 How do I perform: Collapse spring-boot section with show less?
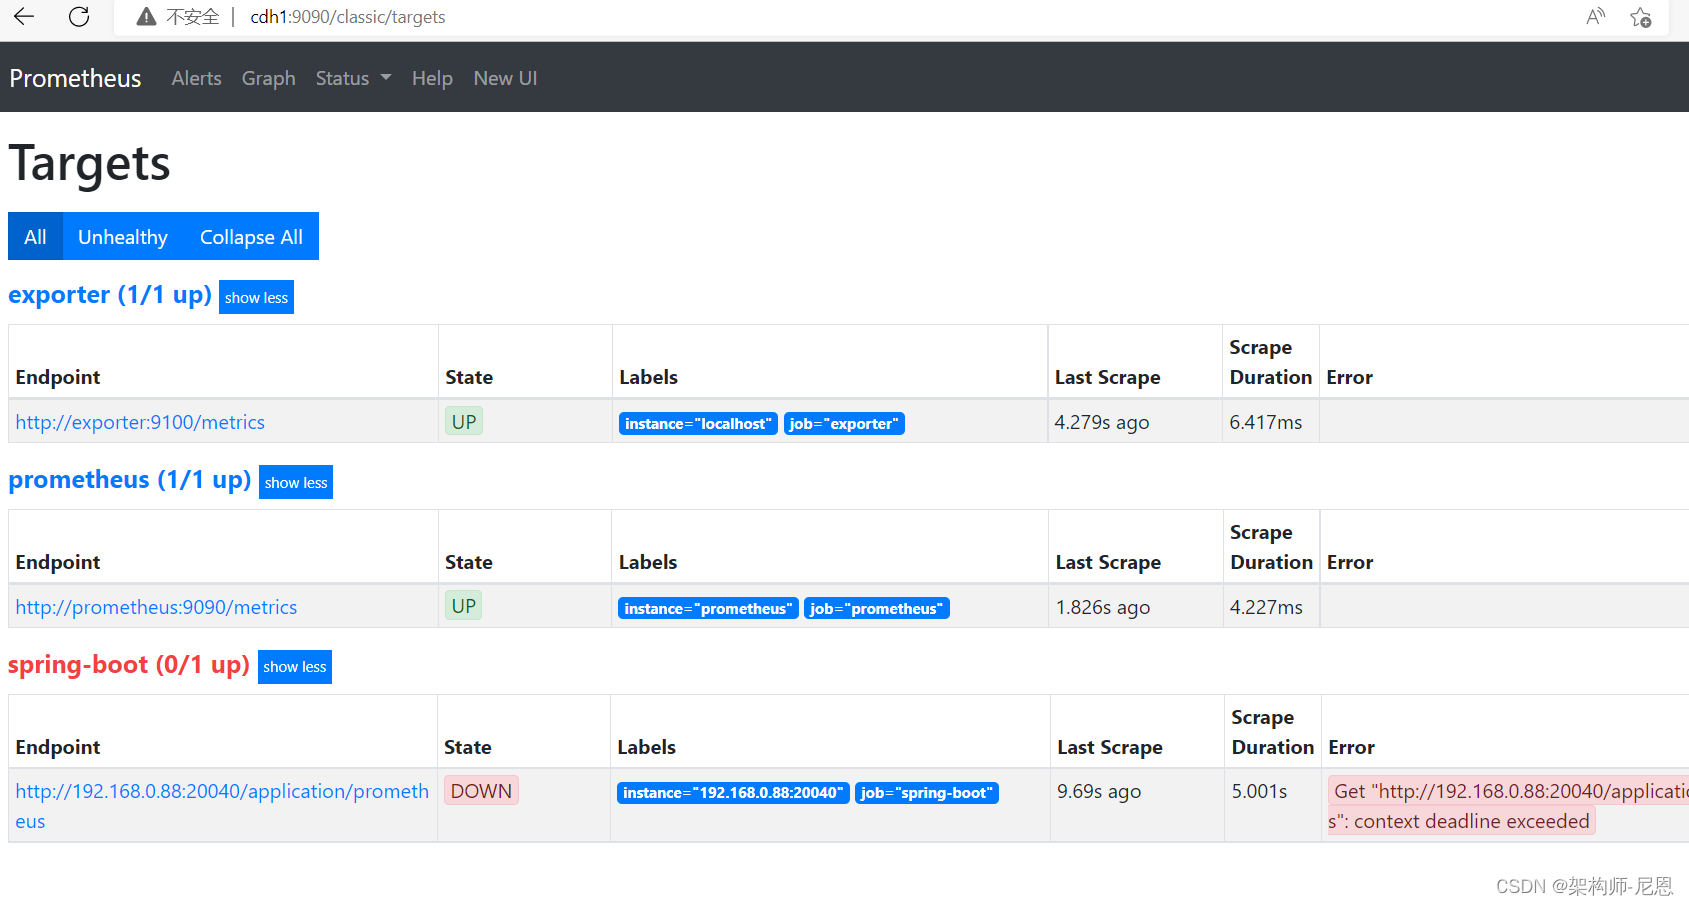coord(295,667)
